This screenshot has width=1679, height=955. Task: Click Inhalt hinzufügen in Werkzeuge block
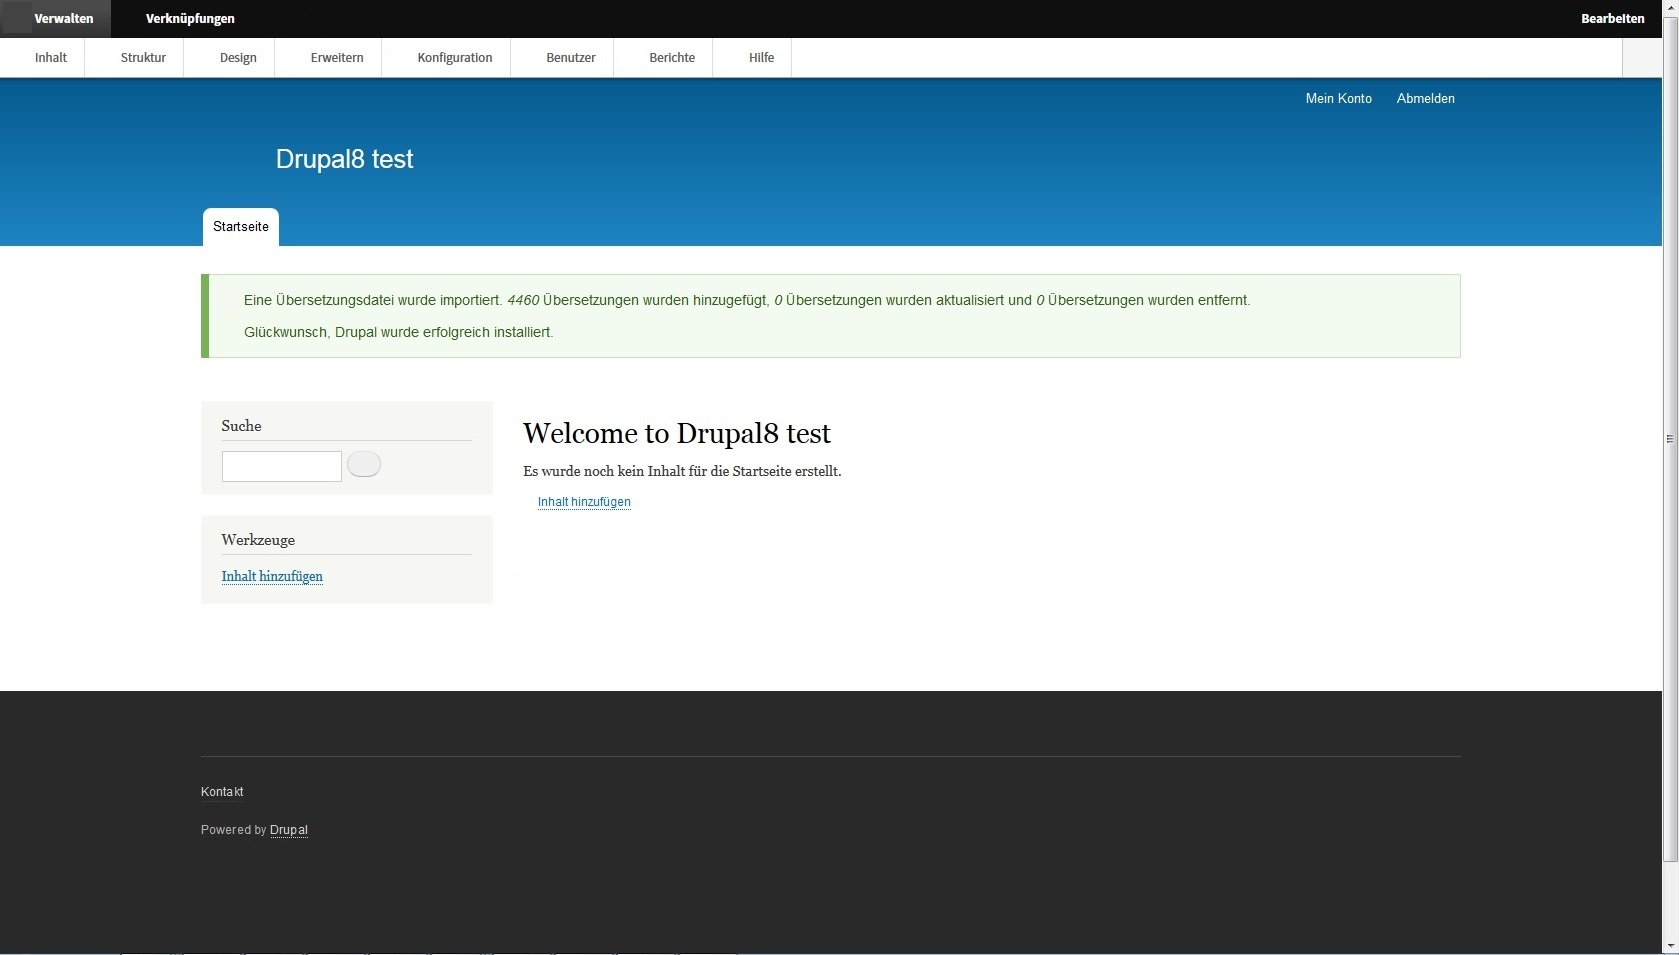[272, 576]
